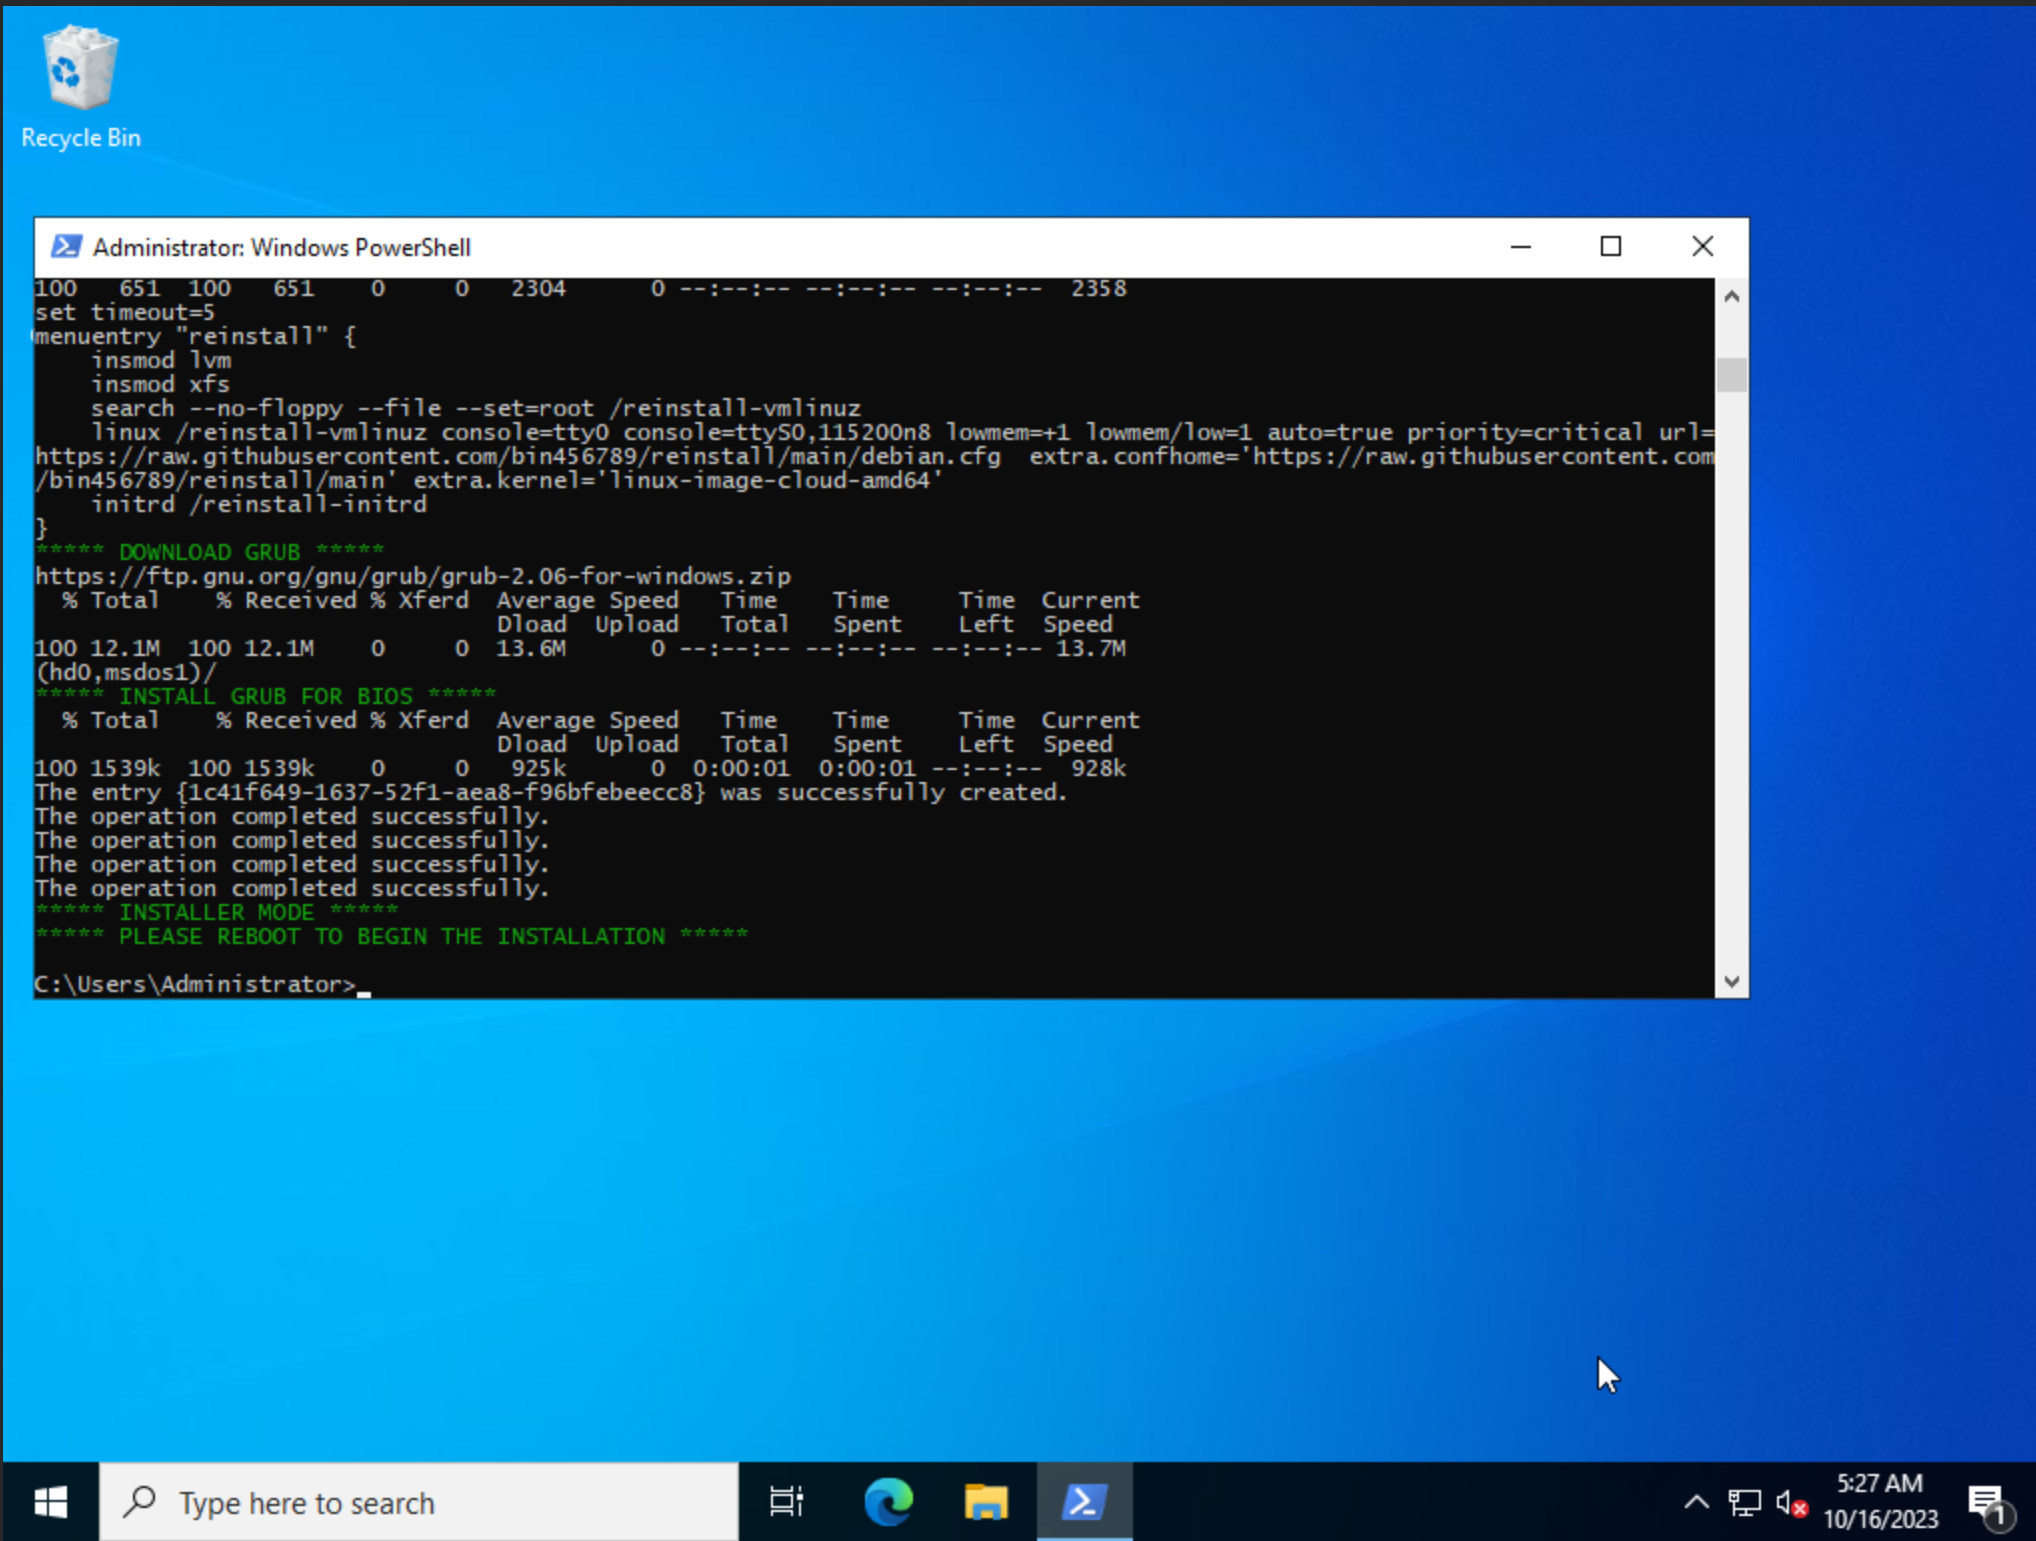Click the '(hd0,msdos1)/' output line
Screen dimensions: 2036x1541
[x=126, y=672]
